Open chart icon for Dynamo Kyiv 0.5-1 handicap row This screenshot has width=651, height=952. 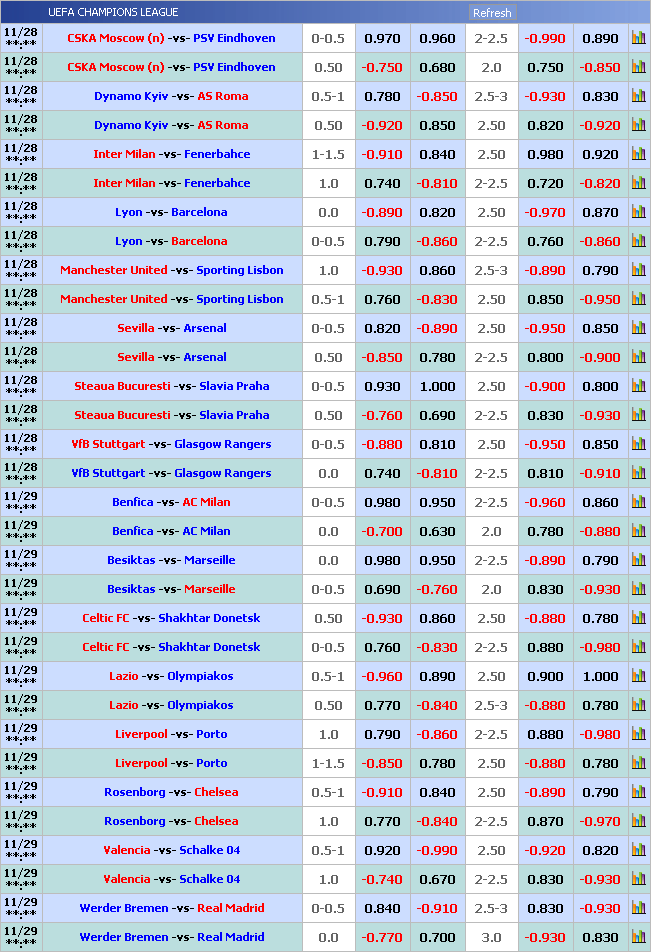click(x=638, y=97)
